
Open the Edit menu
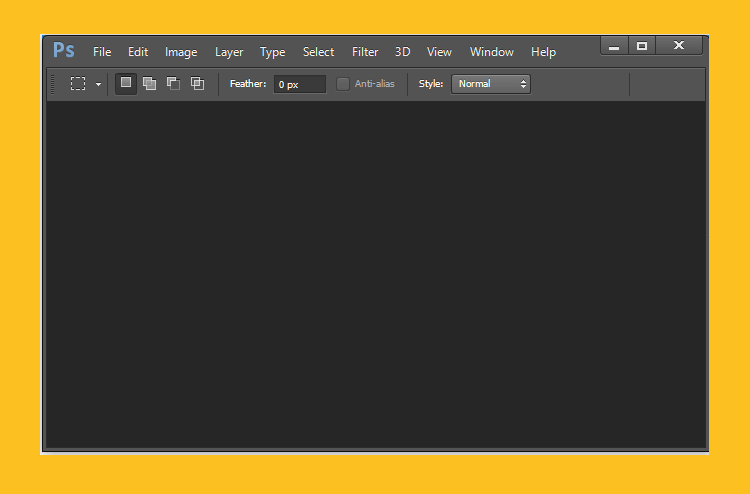138,52
